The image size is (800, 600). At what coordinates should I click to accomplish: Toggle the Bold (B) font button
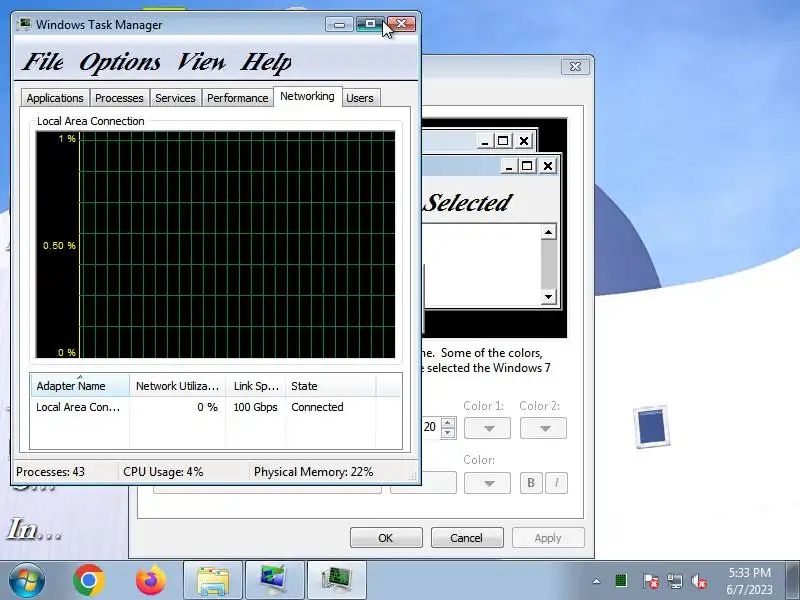point(531,483)
